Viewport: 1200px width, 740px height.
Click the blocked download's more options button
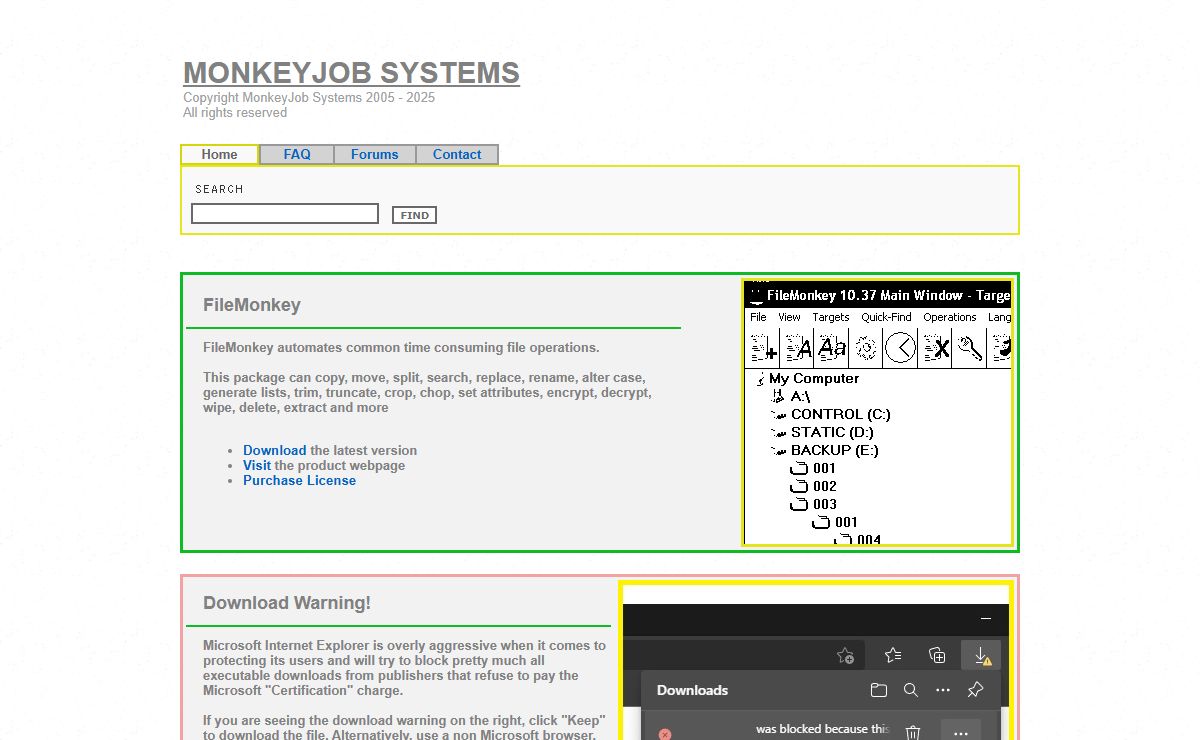pos(961,732)
